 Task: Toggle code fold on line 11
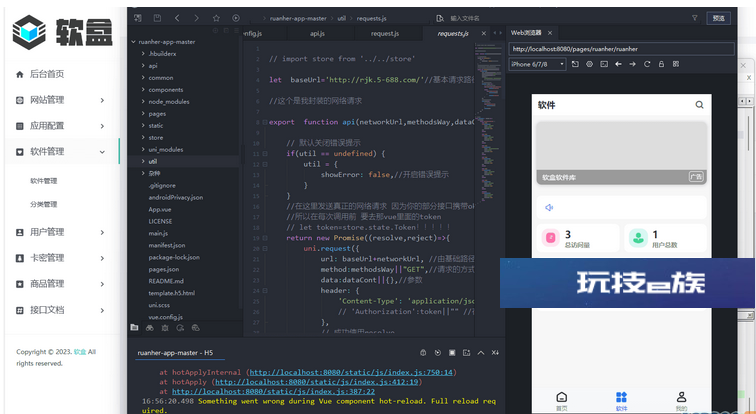tap(265, 154)
